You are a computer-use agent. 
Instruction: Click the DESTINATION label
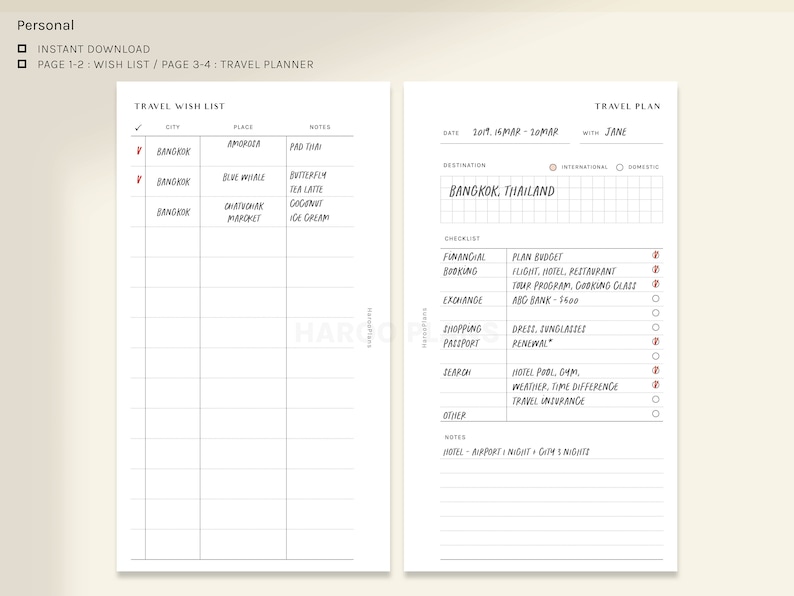tap(464, 165)
